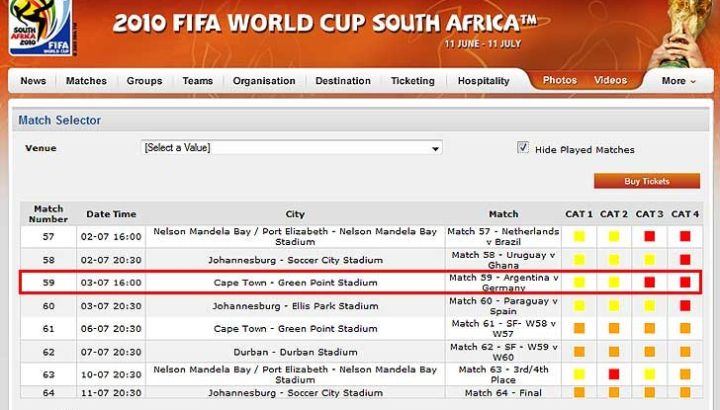Click Match 60 - Paraguay v Spain
This screenshot has height=410, width=720.
click(503, 306)
